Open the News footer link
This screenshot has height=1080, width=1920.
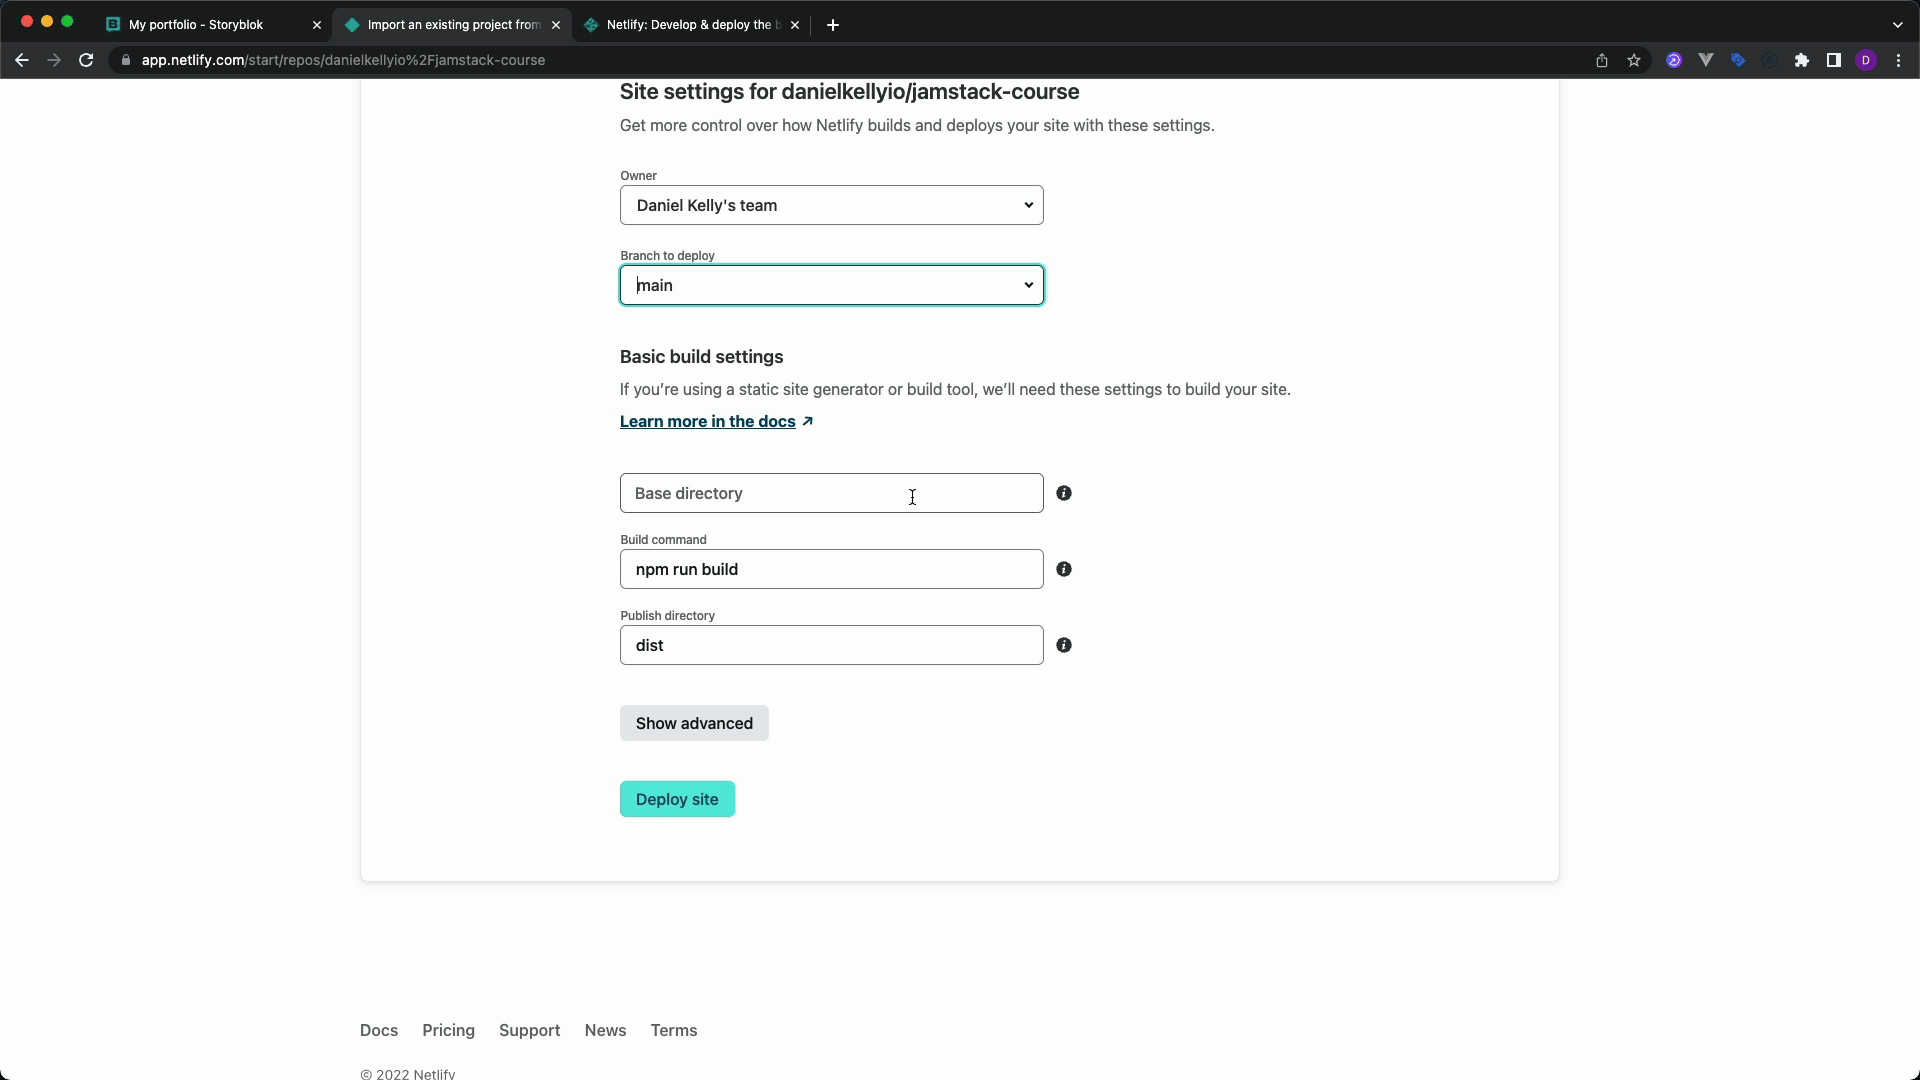(605, 1030)
